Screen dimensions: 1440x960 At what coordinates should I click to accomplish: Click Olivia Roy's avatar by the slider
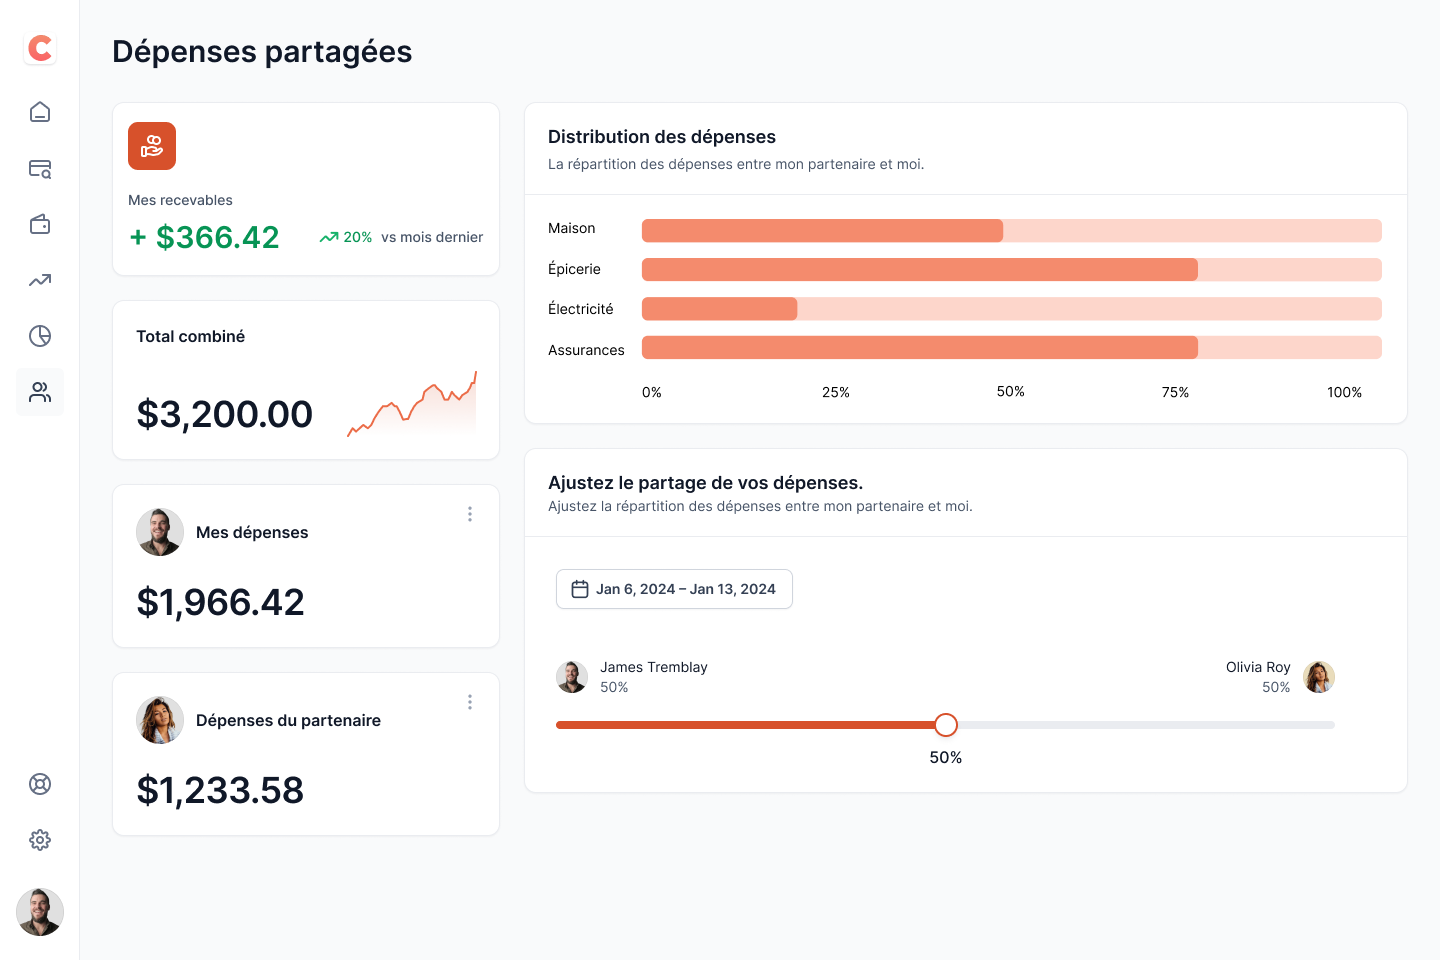click(1319, 677)
